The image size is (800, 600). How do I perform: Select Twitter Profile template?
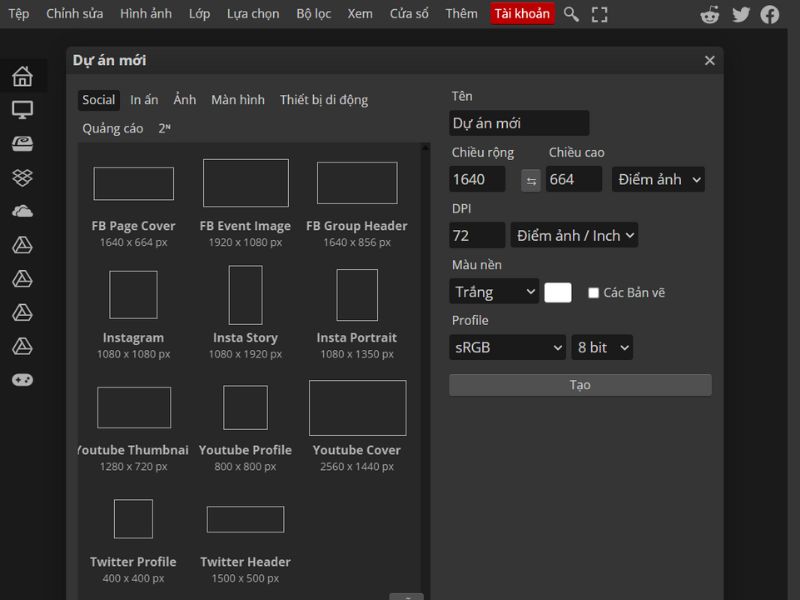coord(134,541)
